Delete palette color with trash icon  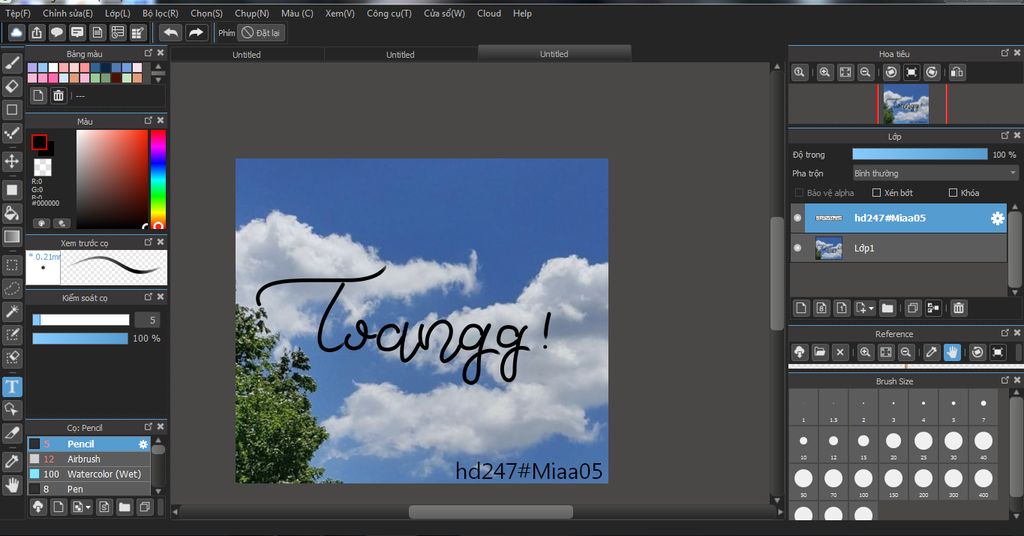[58, 96]
